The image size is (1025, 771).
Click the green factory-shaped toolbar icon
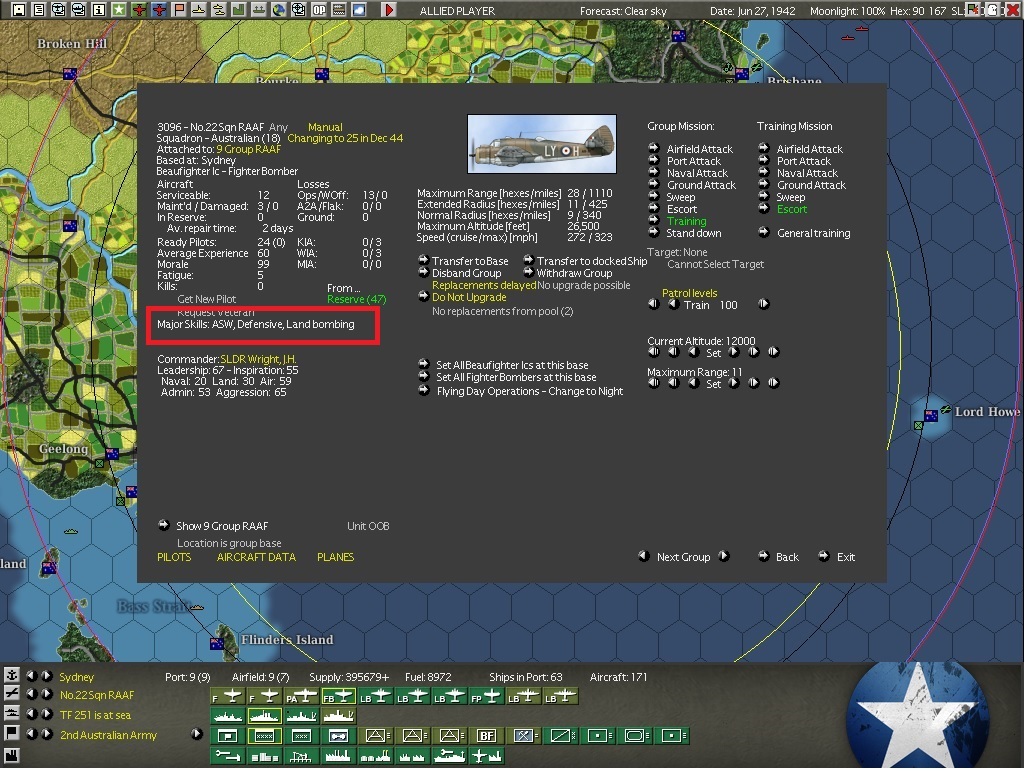click(x=239, y=10)
